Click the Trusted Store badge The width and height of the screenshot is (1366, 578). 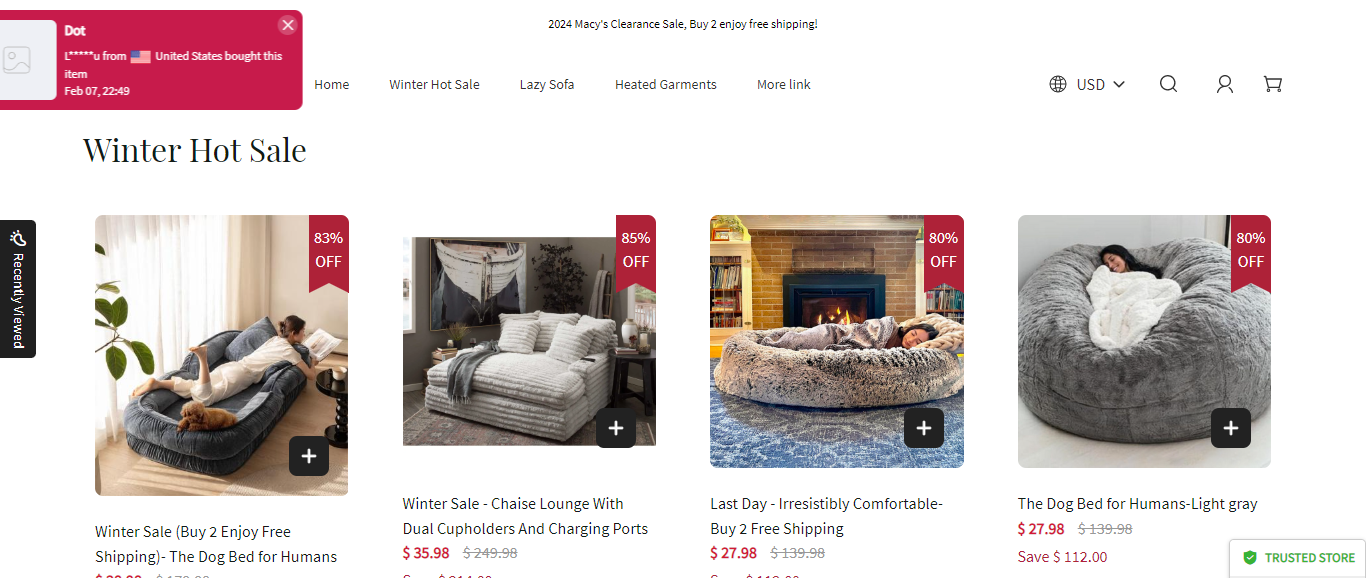tap(1298, 558)
